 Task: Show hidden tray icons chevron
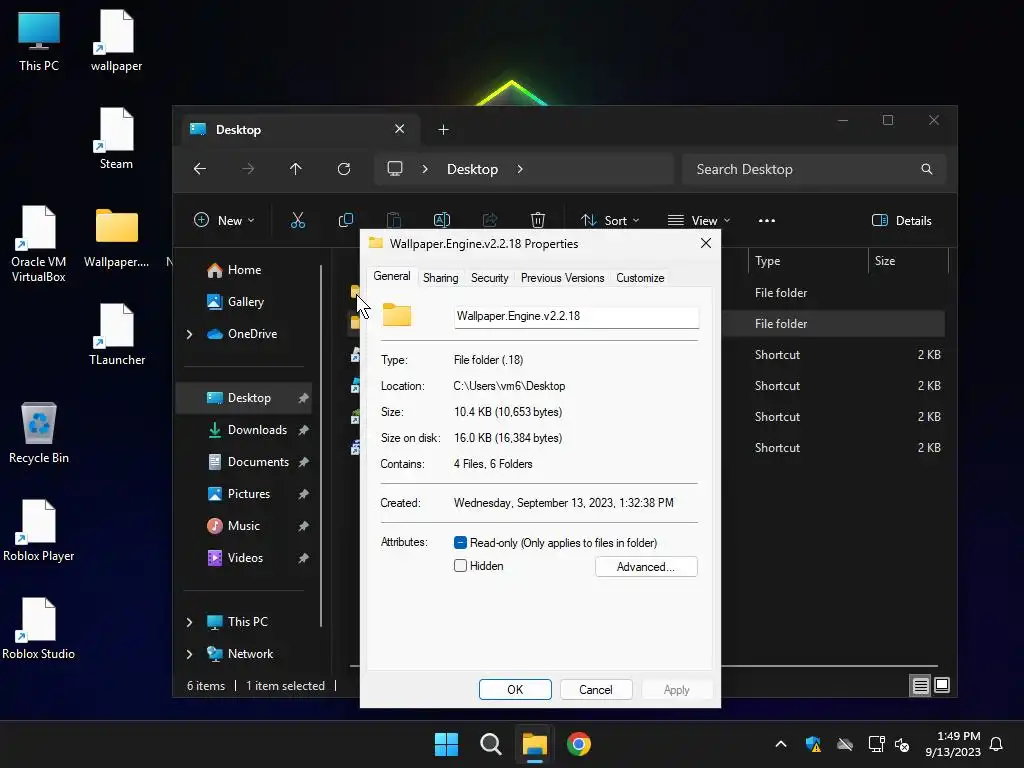coord(780,744)
